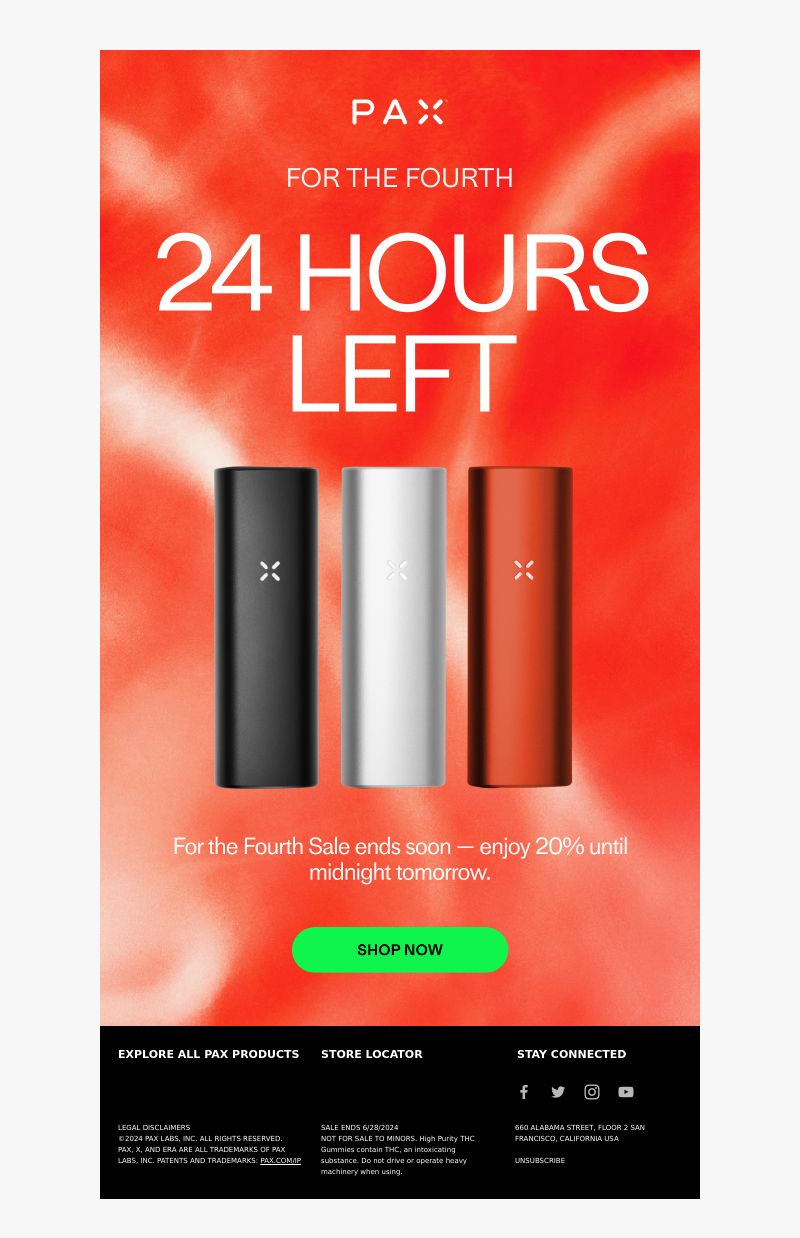Viewport: 800px width, 1238px height.
Task: Follow the PAX.COM/IP patents link
Action: click(x=281, y=1161)
